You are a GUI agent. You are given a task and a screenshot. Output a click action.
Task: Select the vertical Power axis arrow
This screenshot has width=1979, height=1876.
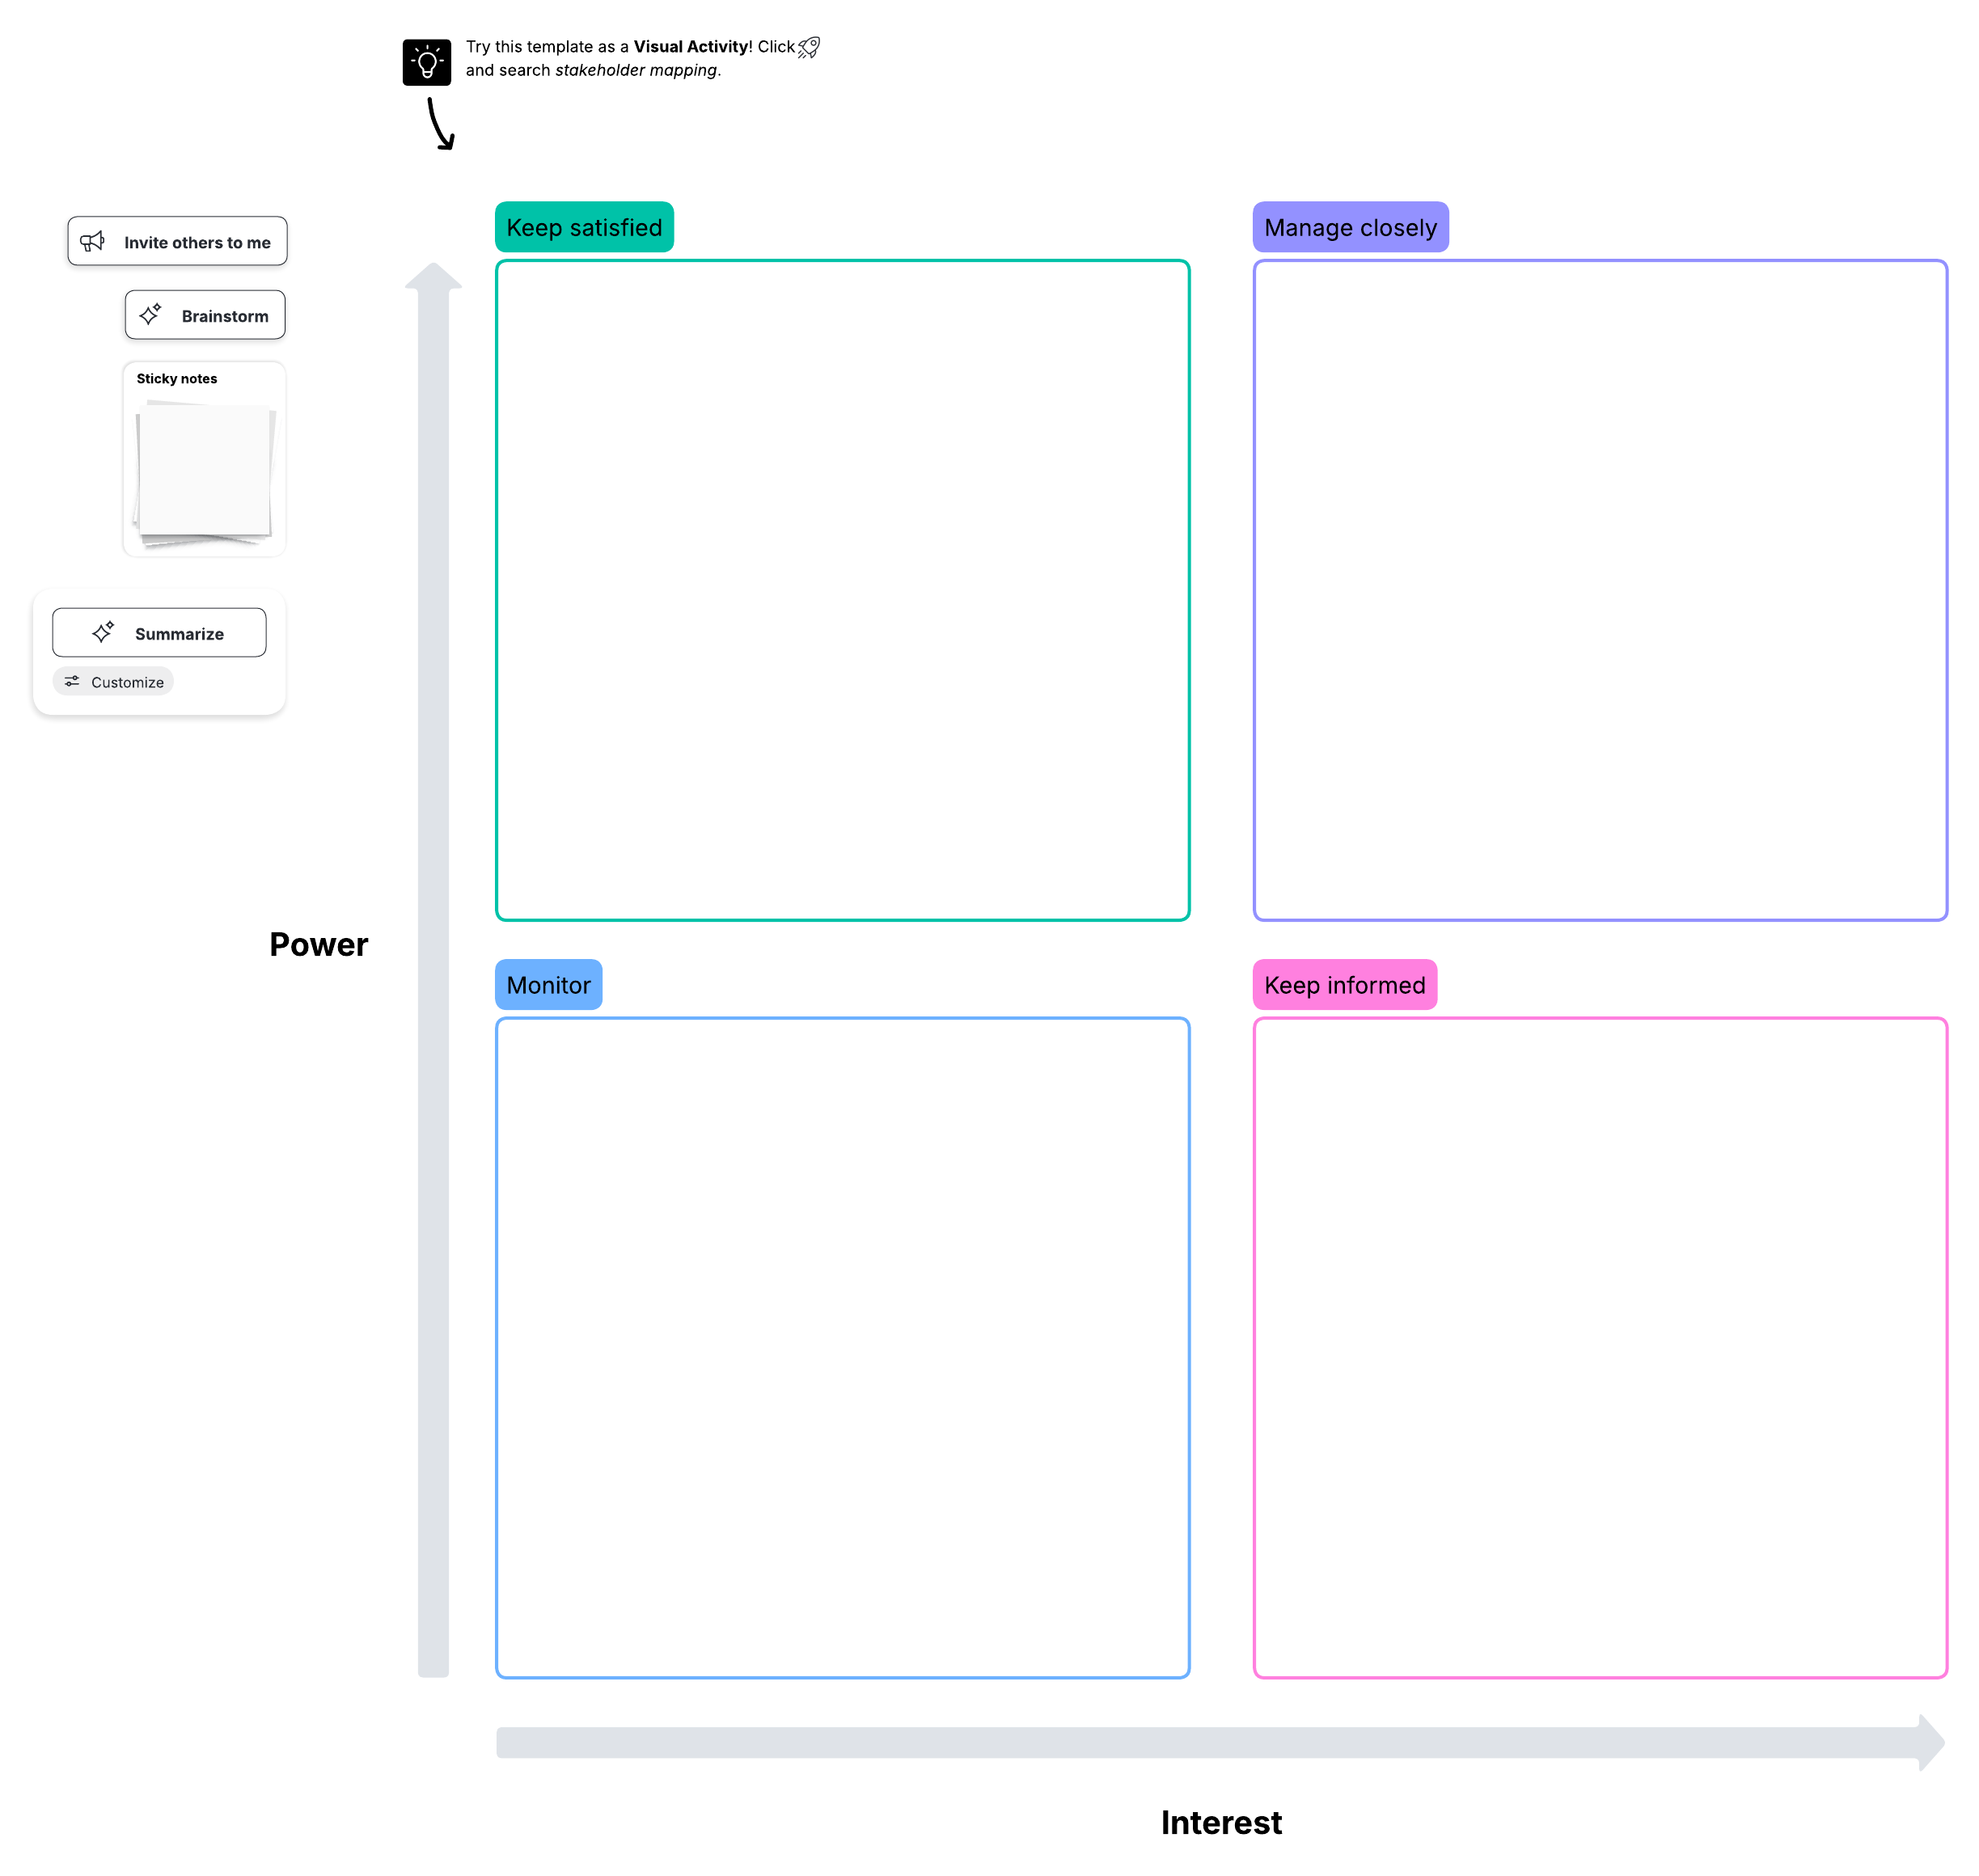pos(433,969)
